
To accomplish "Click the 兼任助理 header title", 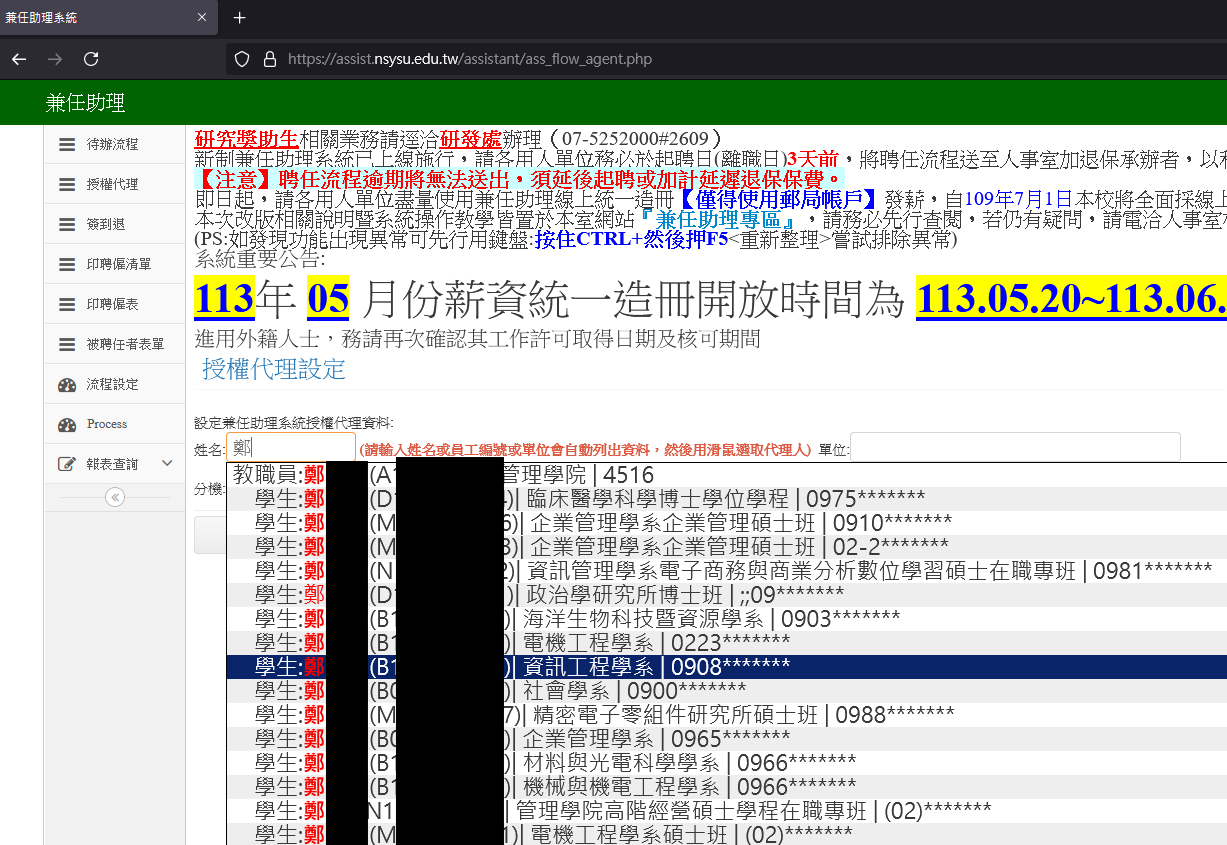I will [85, 102].
